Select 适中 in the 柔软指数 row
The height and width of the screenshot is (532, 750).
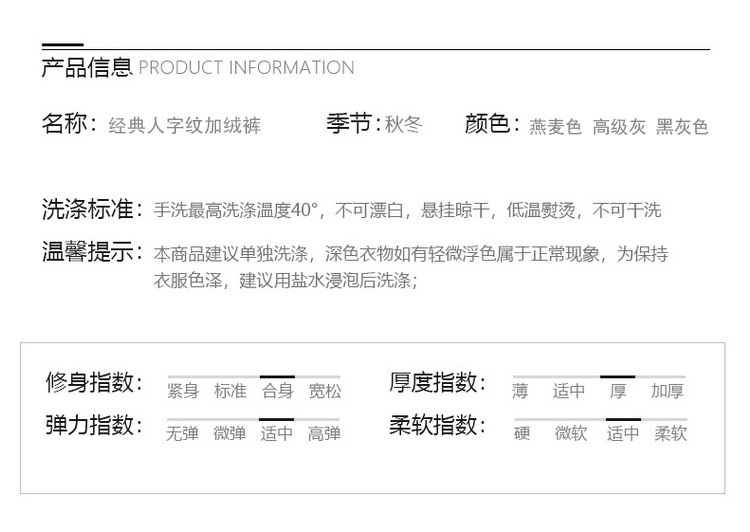click(623, 433)
